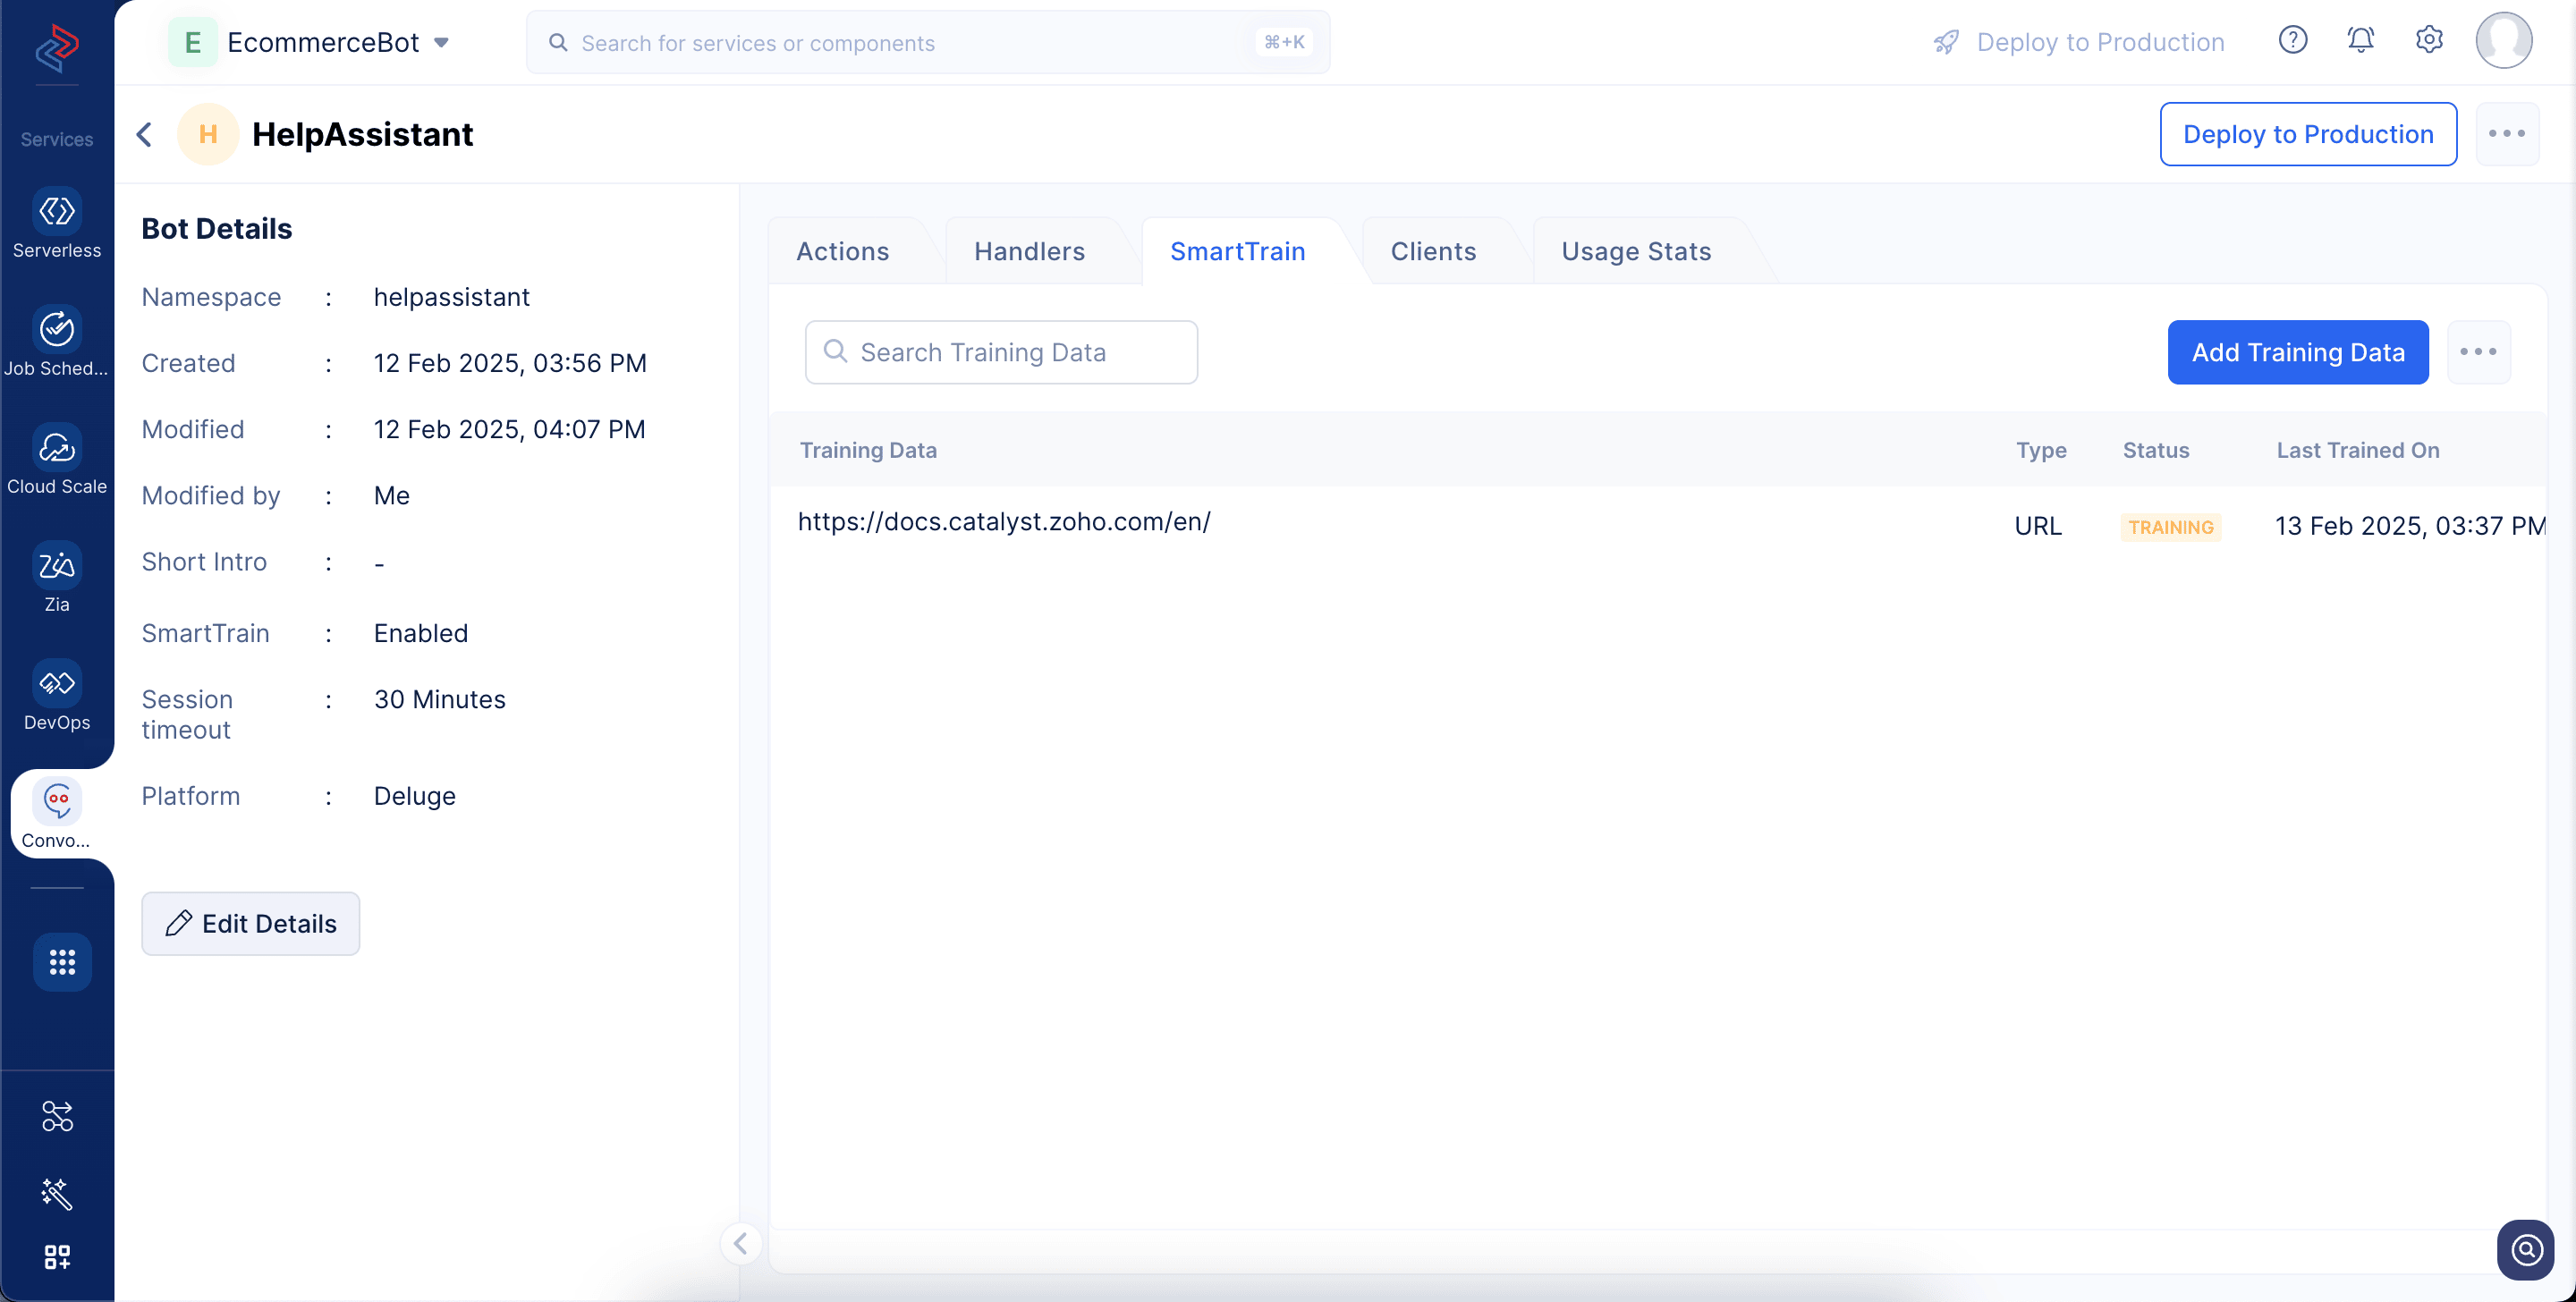Click the add-widget grid icon in sidebar
Viewport: 2576px width, 1302px height.
click(x=57, y=1257)
